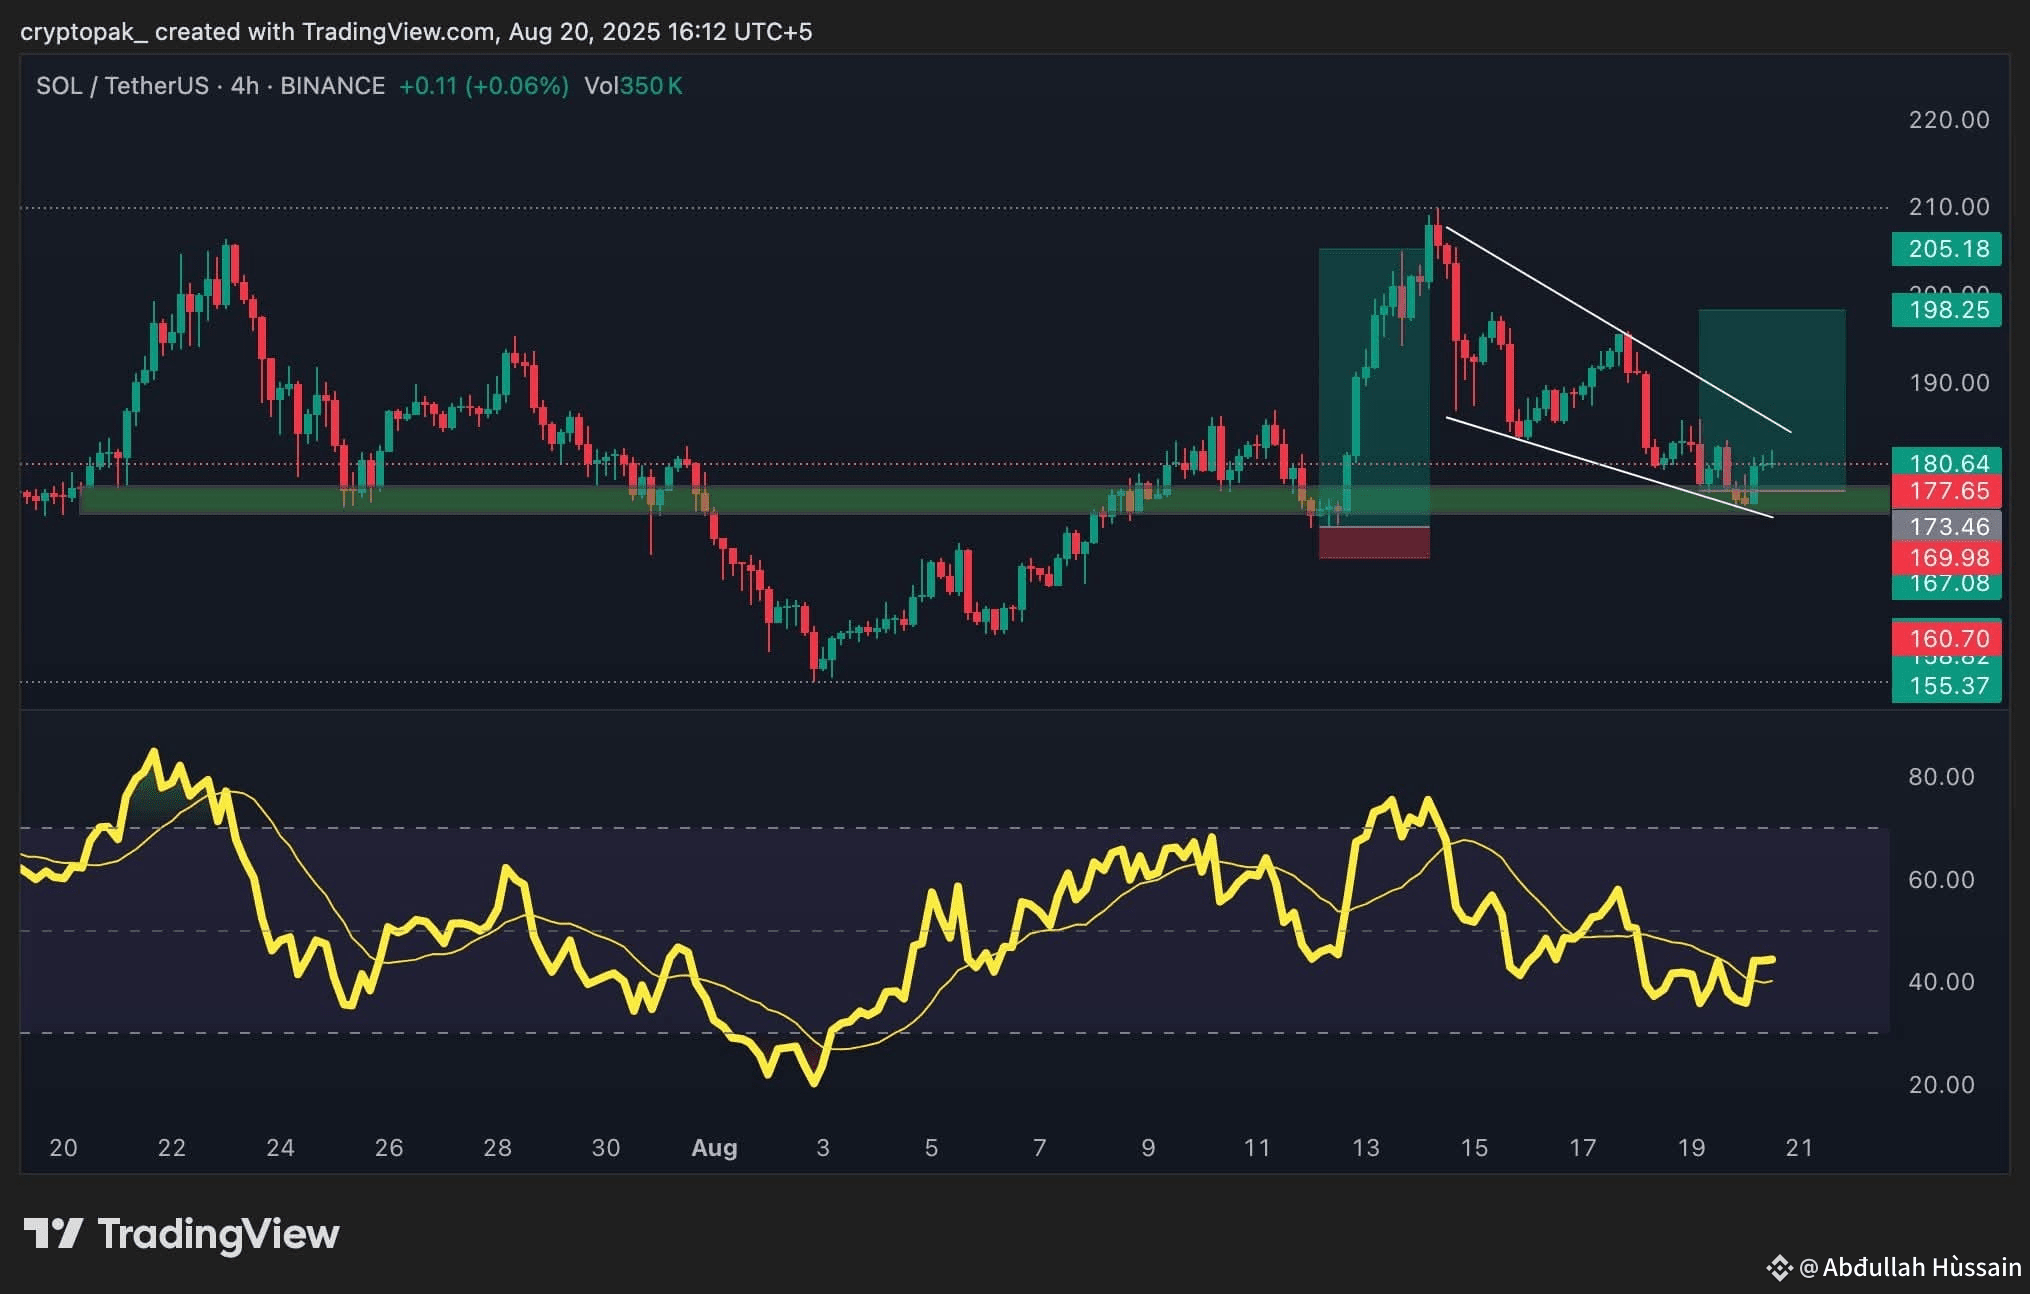The image size is (2030, 1294).
Task: Click the cryptopak_ TradingView.com caption text
Action: pos(416,32)
